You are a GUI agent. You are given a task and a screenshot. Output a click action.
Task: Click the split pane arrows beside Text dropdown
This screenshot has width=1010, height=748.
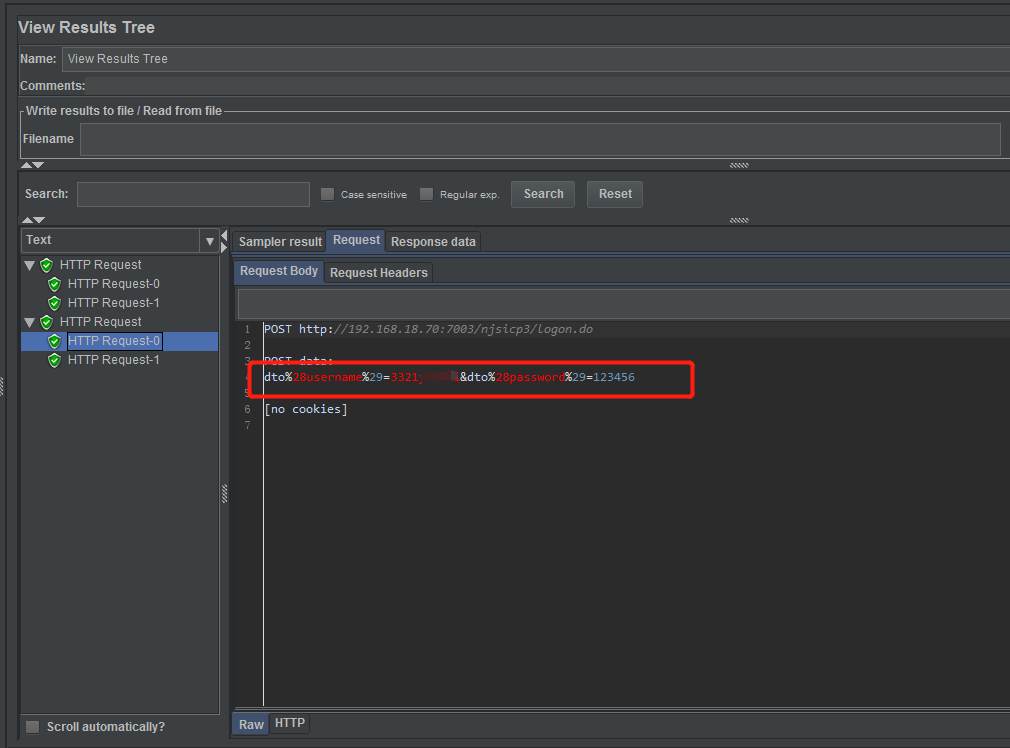pyautogui.click(x=224, y=240)
